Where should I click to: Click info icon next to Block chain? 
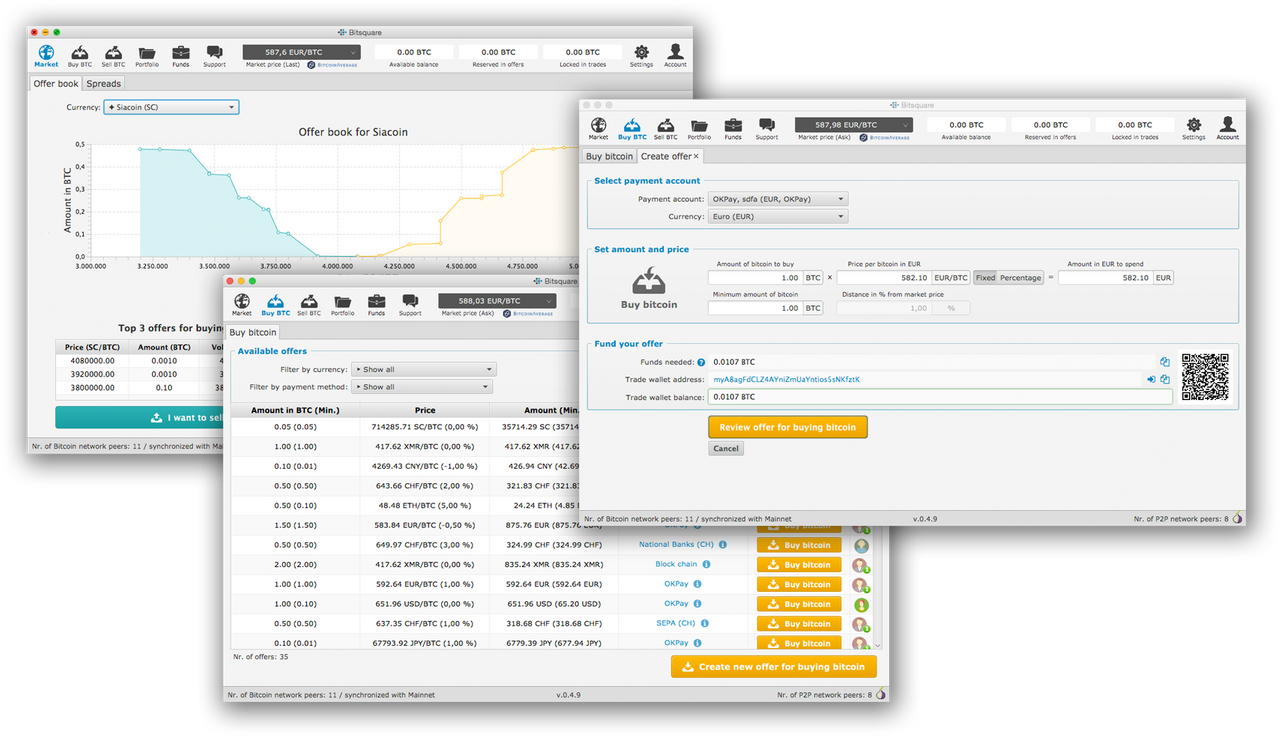click(x=706, y=564)
